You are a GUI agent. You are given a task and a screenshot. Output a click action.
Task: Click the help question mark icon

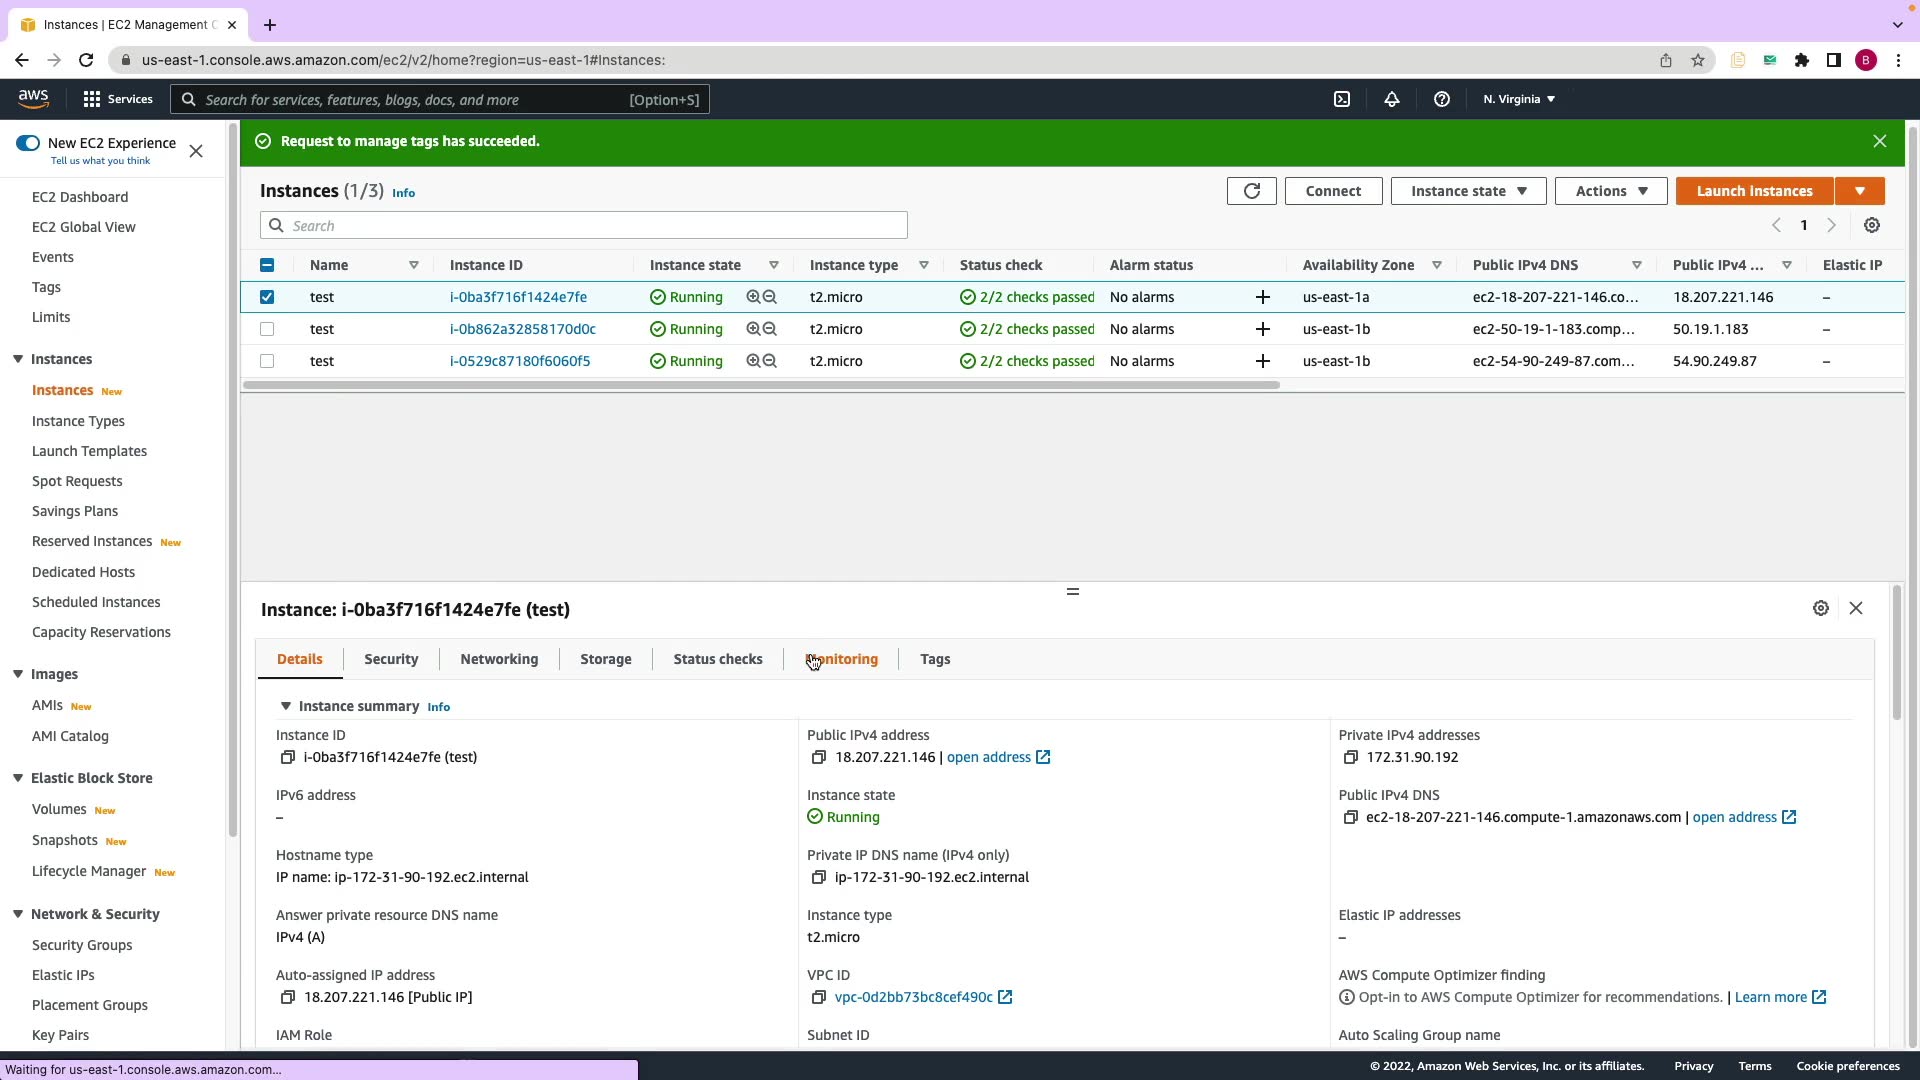[1441, 99]
